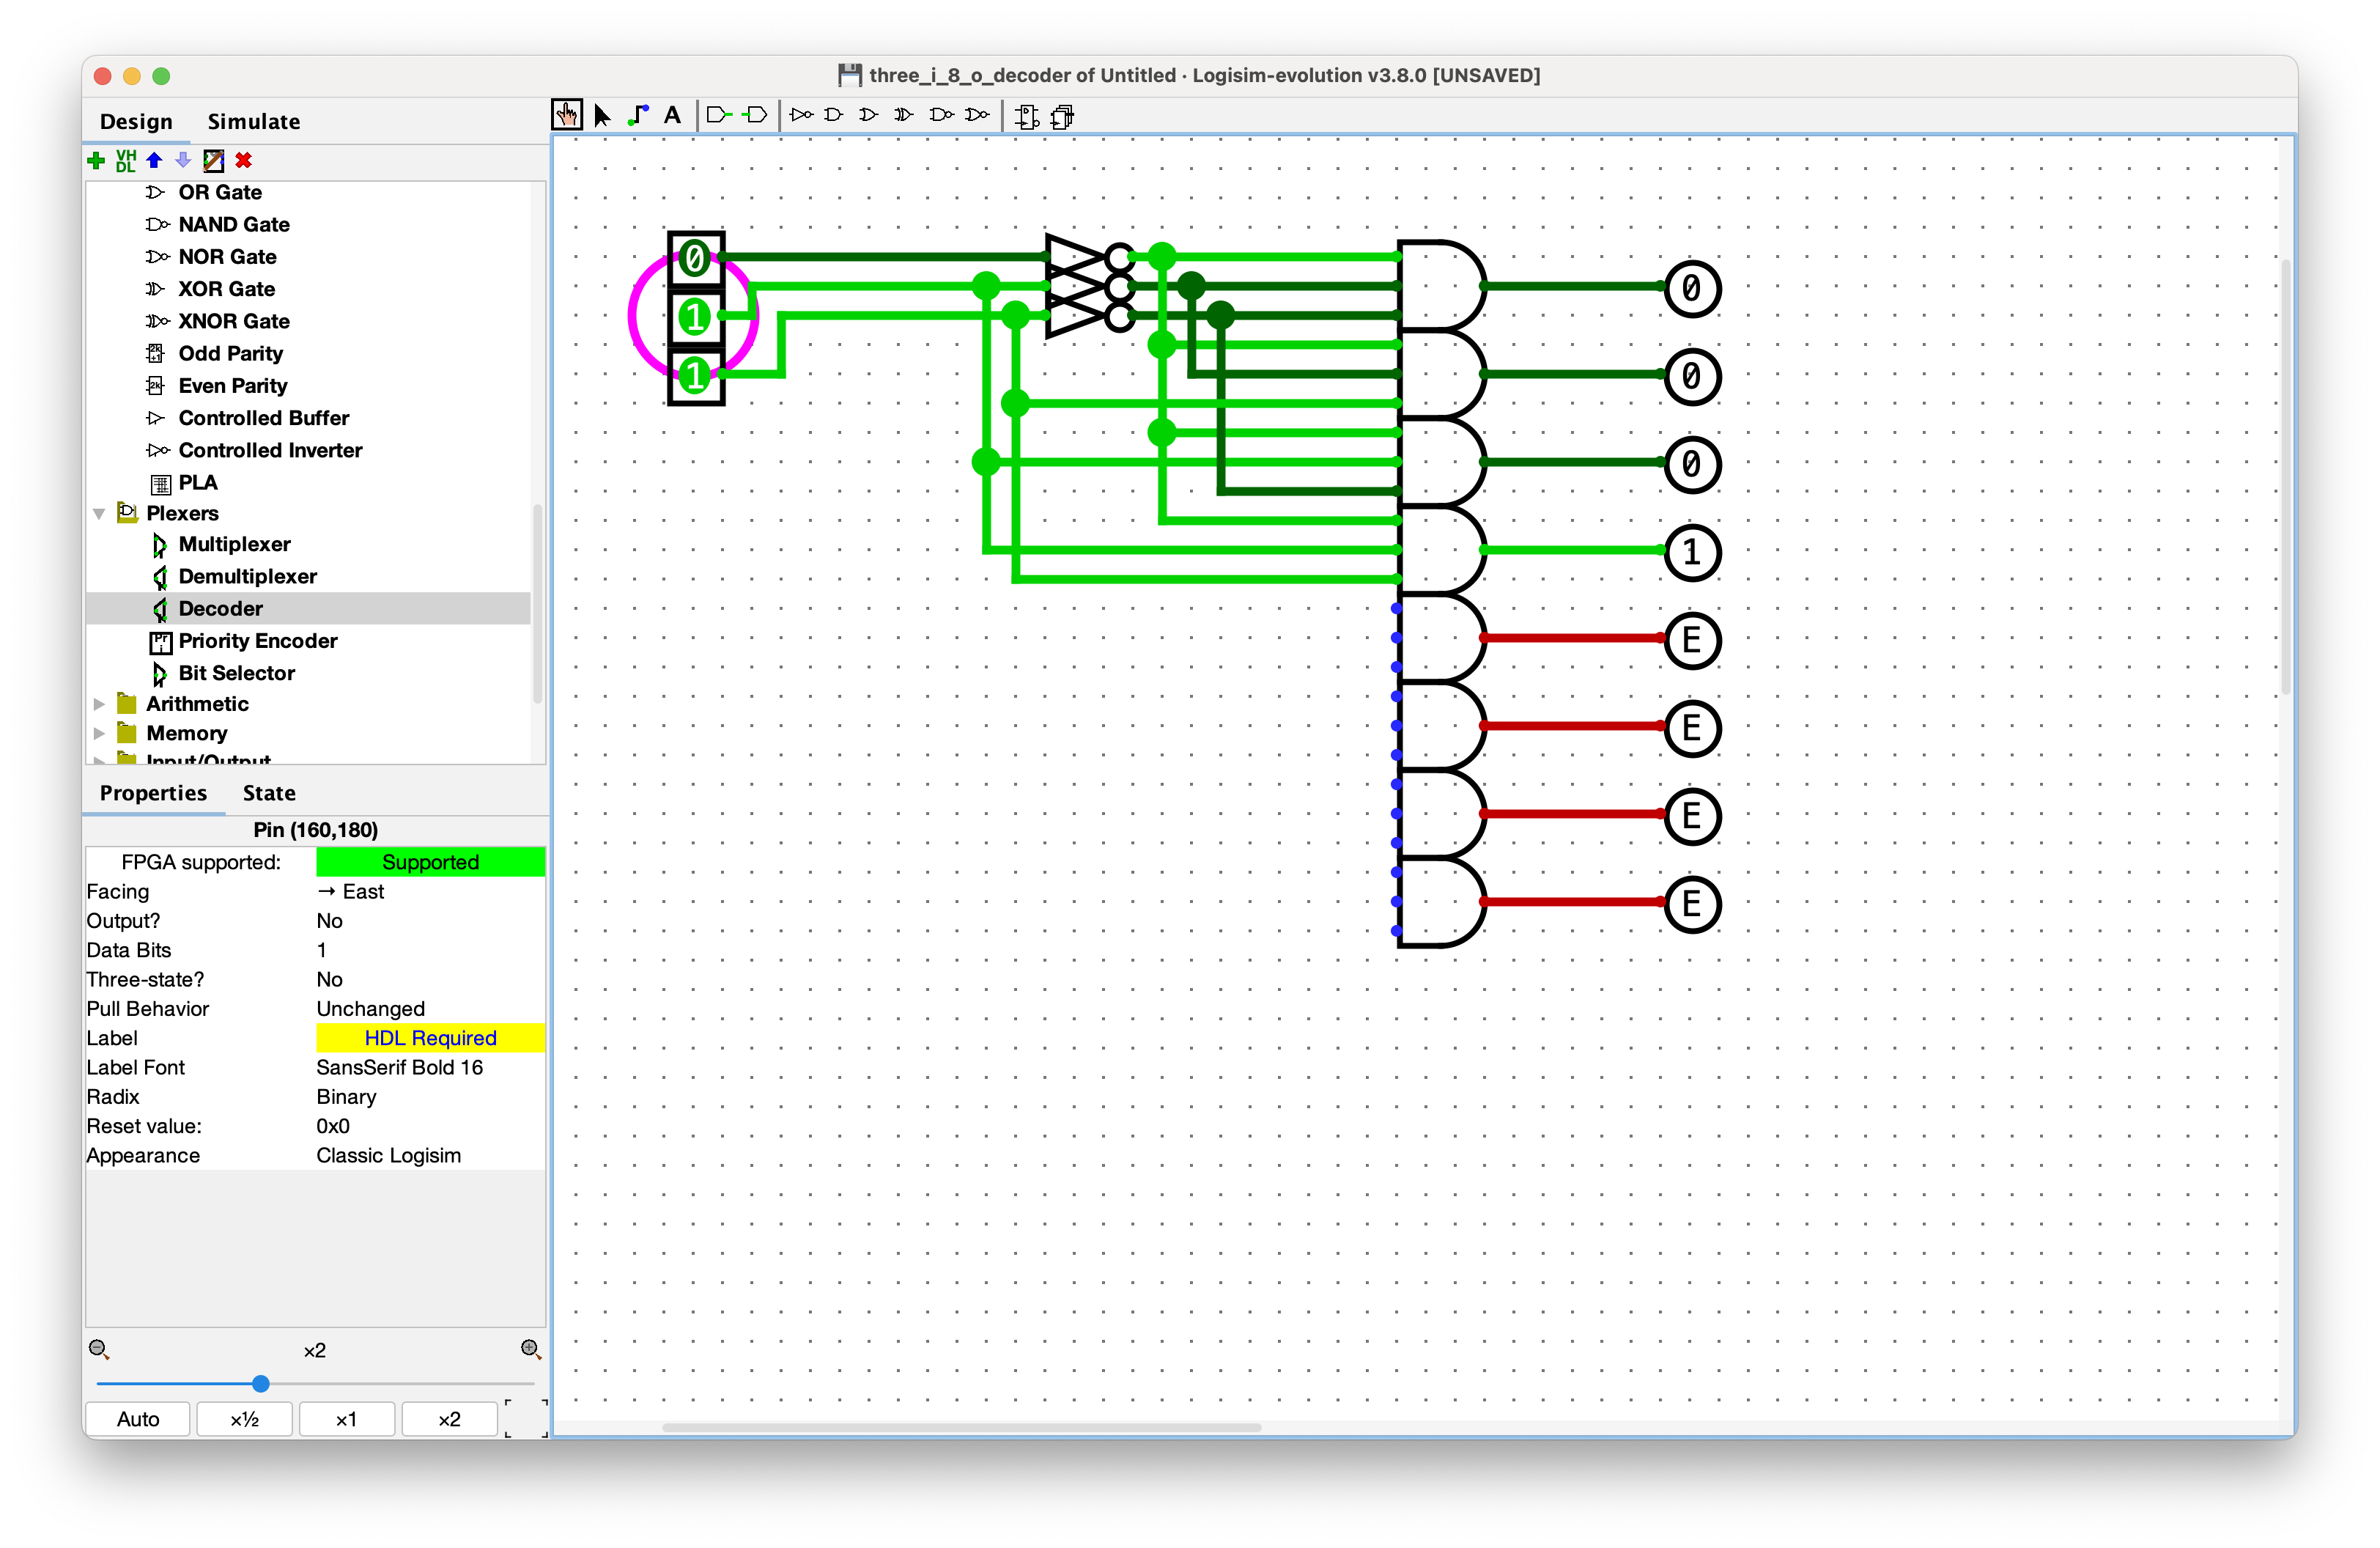Pick NAND gate in toolbar
Image resolution: width=2380 pixels, height=1548 pixels.
coord(941,116)
